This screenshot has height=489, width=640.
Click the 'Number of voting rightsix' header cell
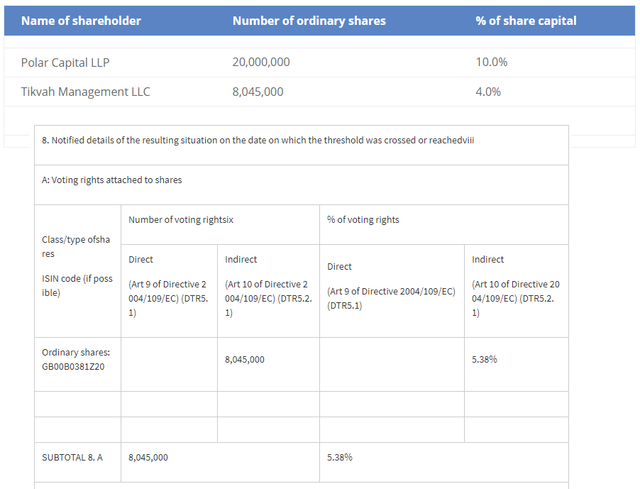[220, 224]
